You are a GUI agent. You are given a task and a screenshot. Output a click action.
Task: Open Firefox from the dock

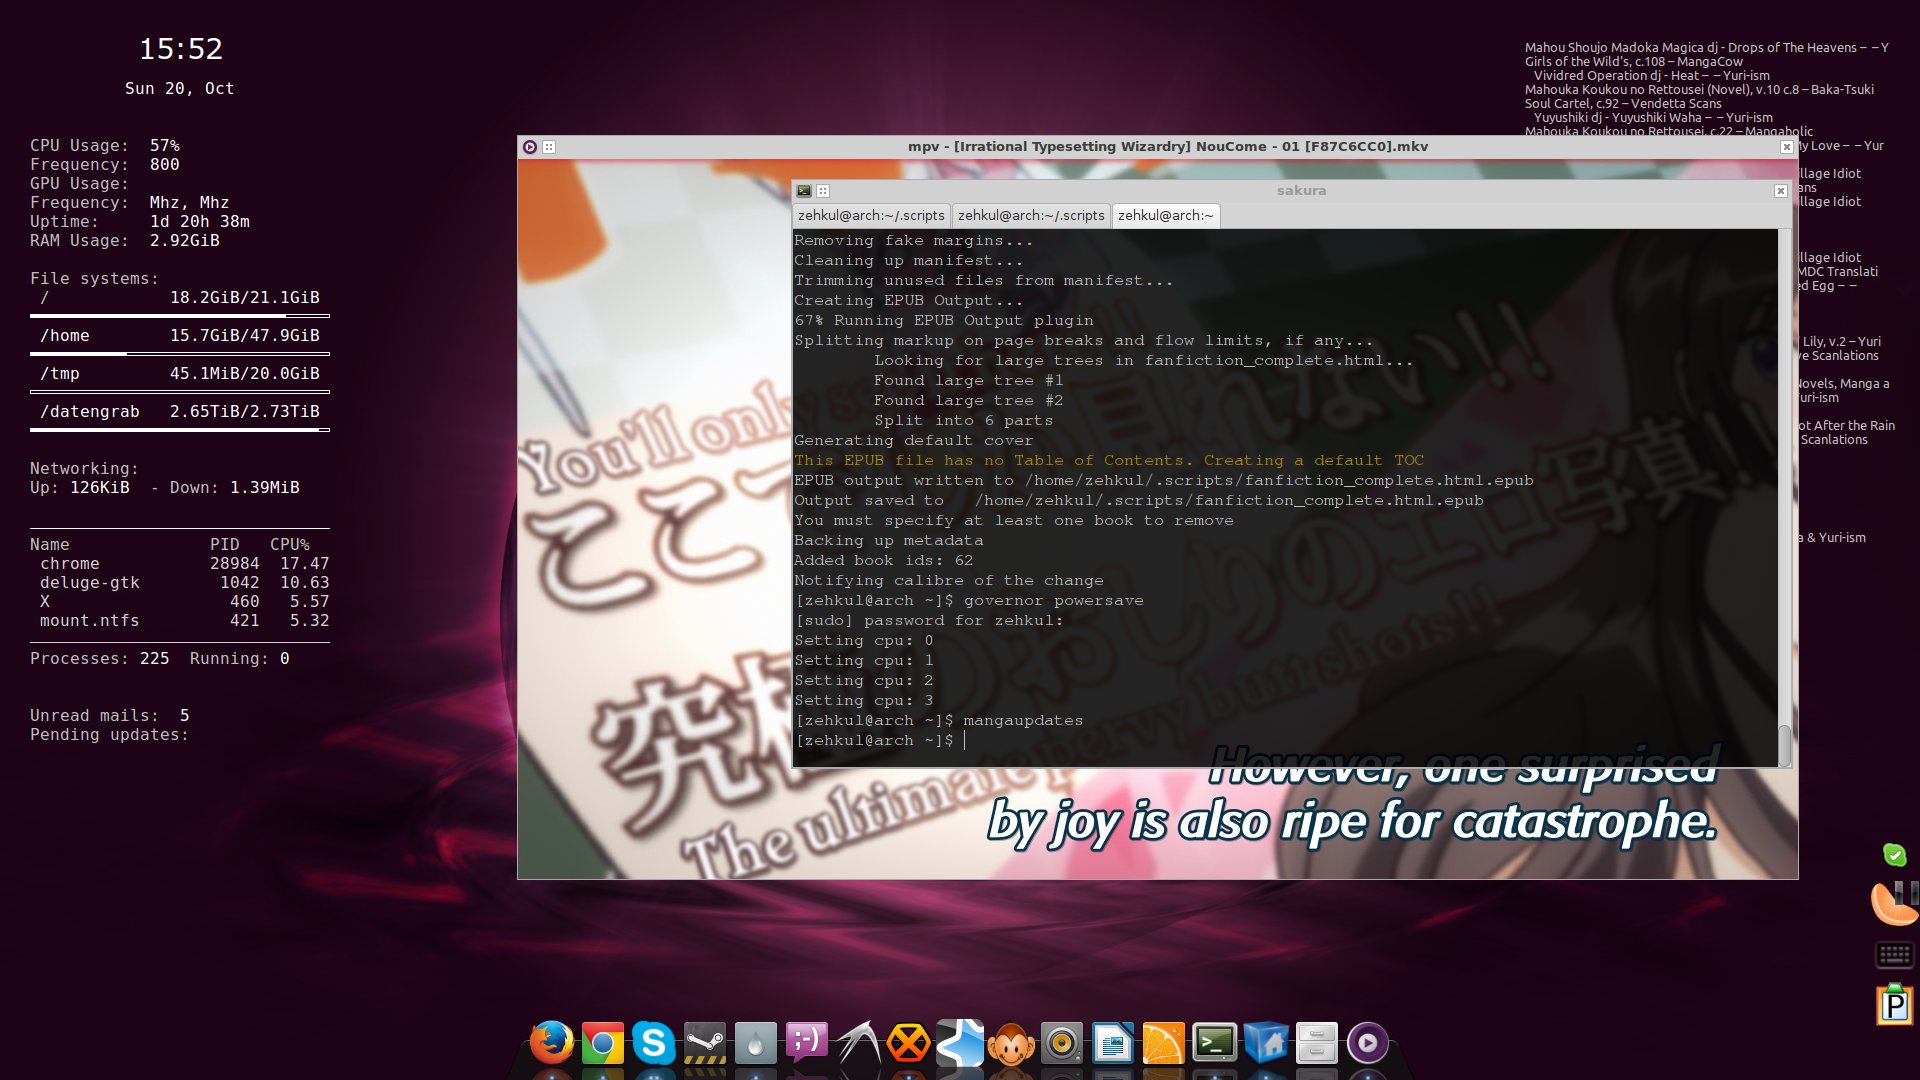[x=551, y=1043]
